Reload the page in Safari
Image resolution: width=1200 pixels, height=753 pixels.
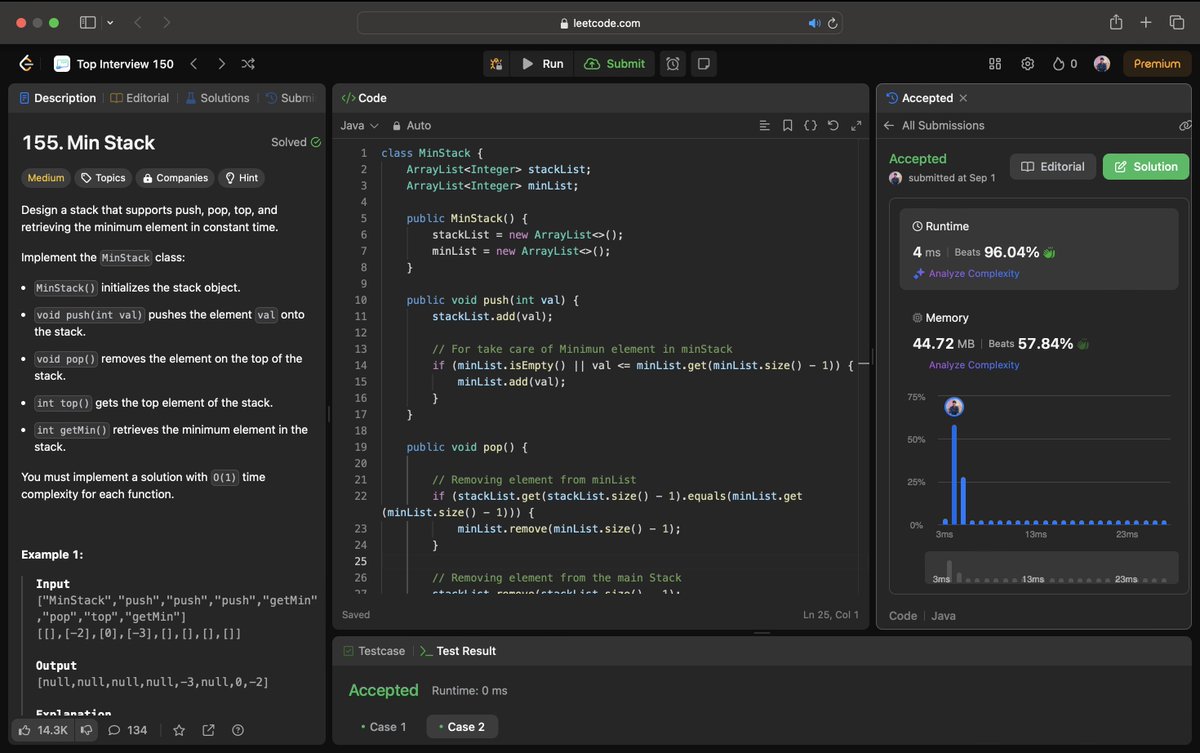(x=833, y=22)
